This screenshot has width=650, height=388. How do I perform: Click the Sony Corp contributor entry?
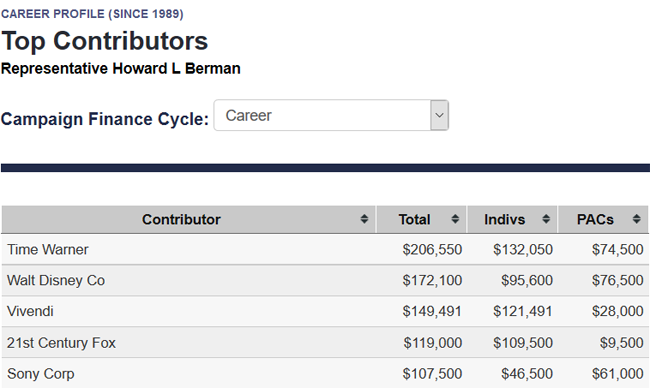click(x=41, y=373)
